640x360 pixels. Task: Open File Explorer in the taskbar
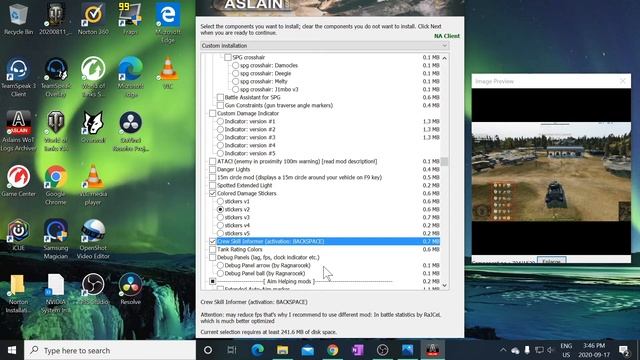click(282, 350)
